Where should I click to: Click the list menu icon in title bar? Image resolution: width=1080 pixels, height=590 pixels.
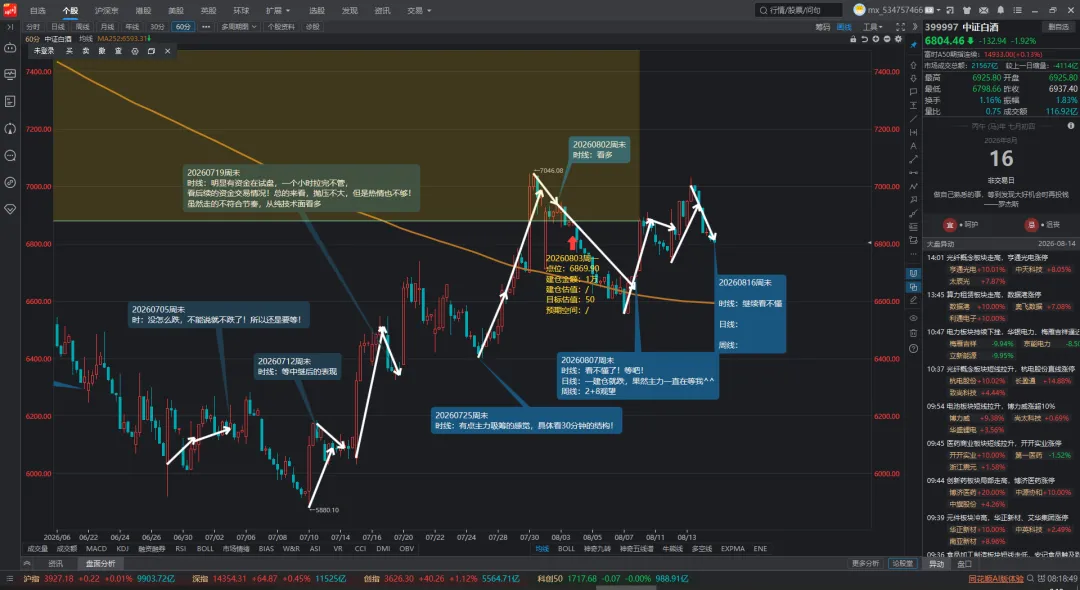(1017, 10)
